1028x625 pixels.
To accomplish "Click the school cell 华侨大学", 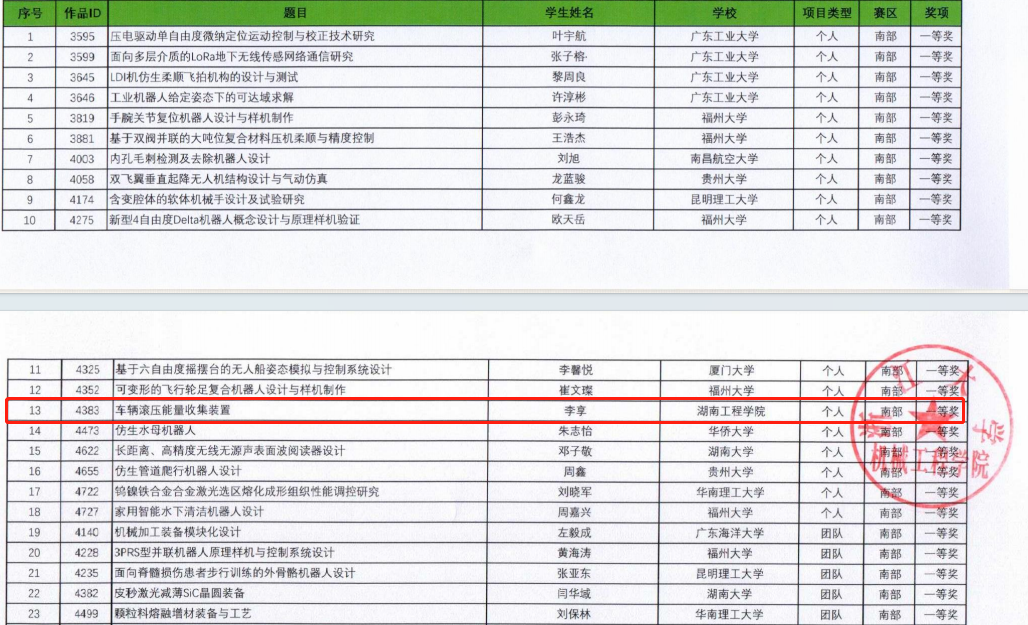I will (x=730, y=431).
